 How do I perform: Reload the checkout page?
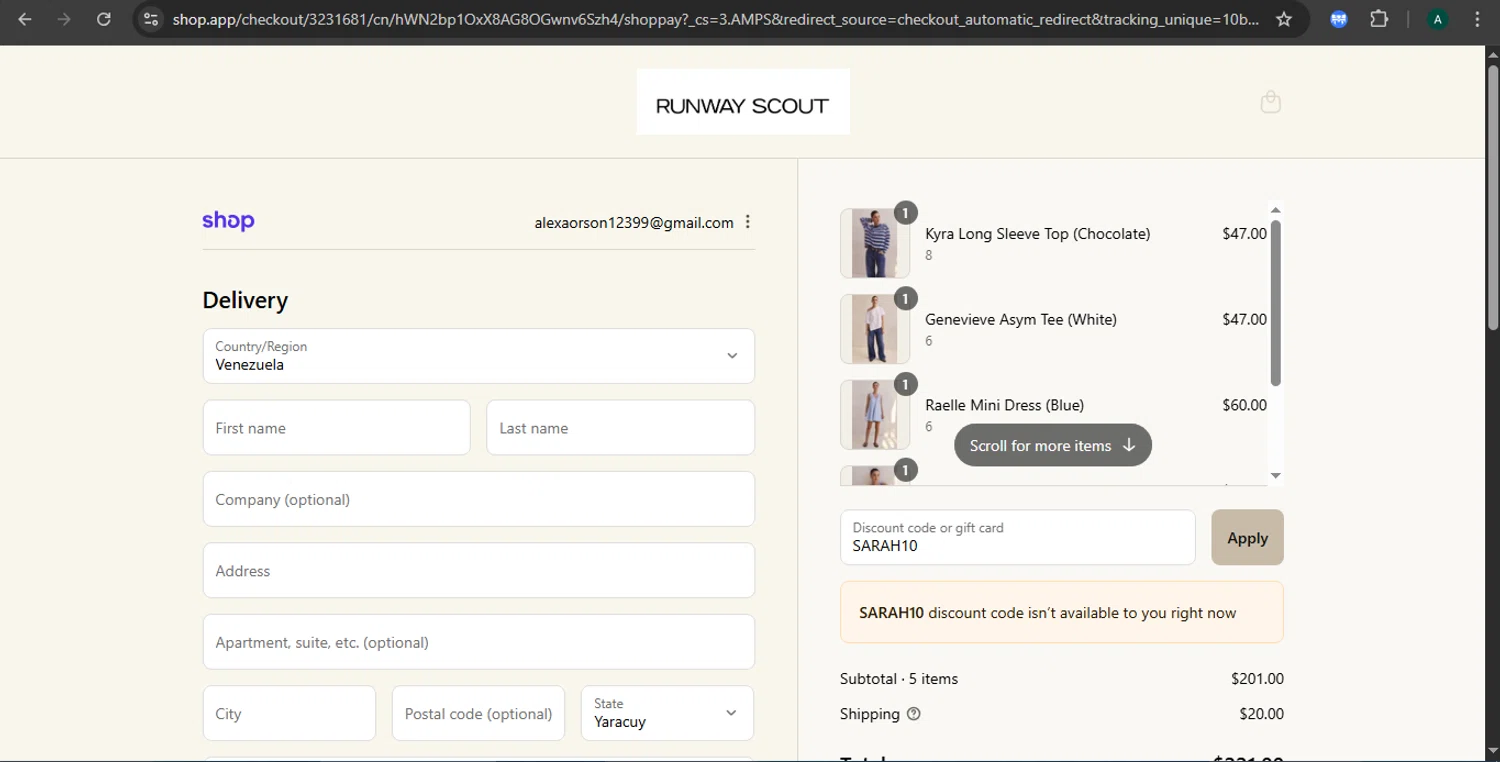pos(103,19)
